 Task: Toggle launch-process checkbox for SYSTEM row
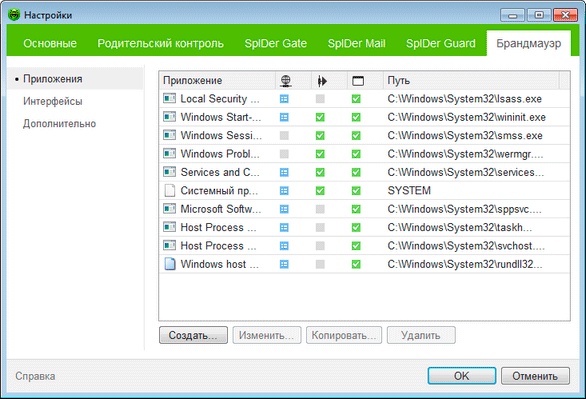point(320,191)
